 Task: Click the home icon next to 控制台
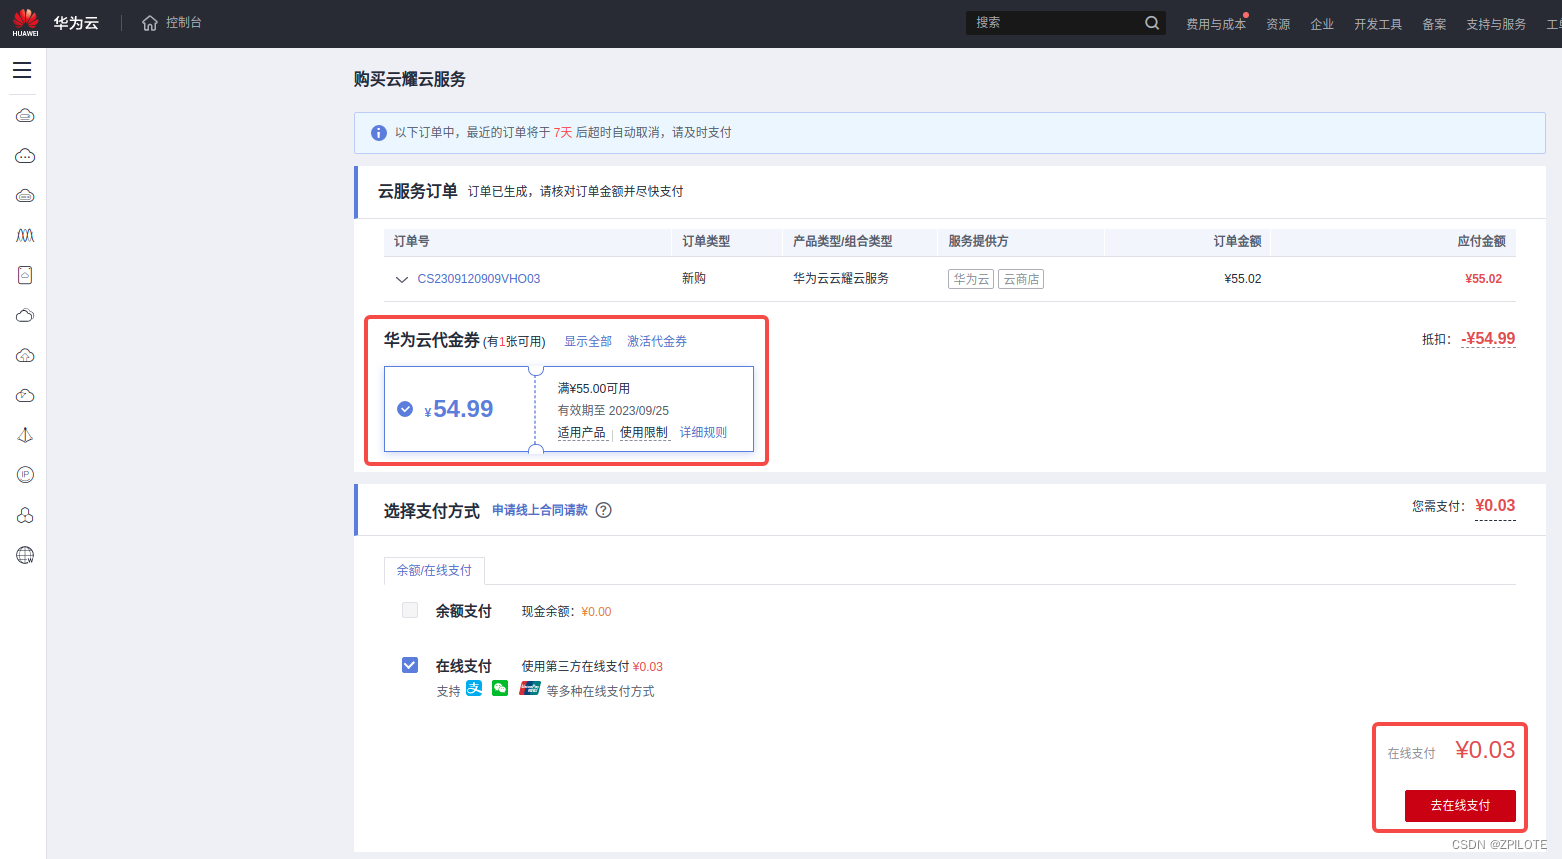point(150,23)
